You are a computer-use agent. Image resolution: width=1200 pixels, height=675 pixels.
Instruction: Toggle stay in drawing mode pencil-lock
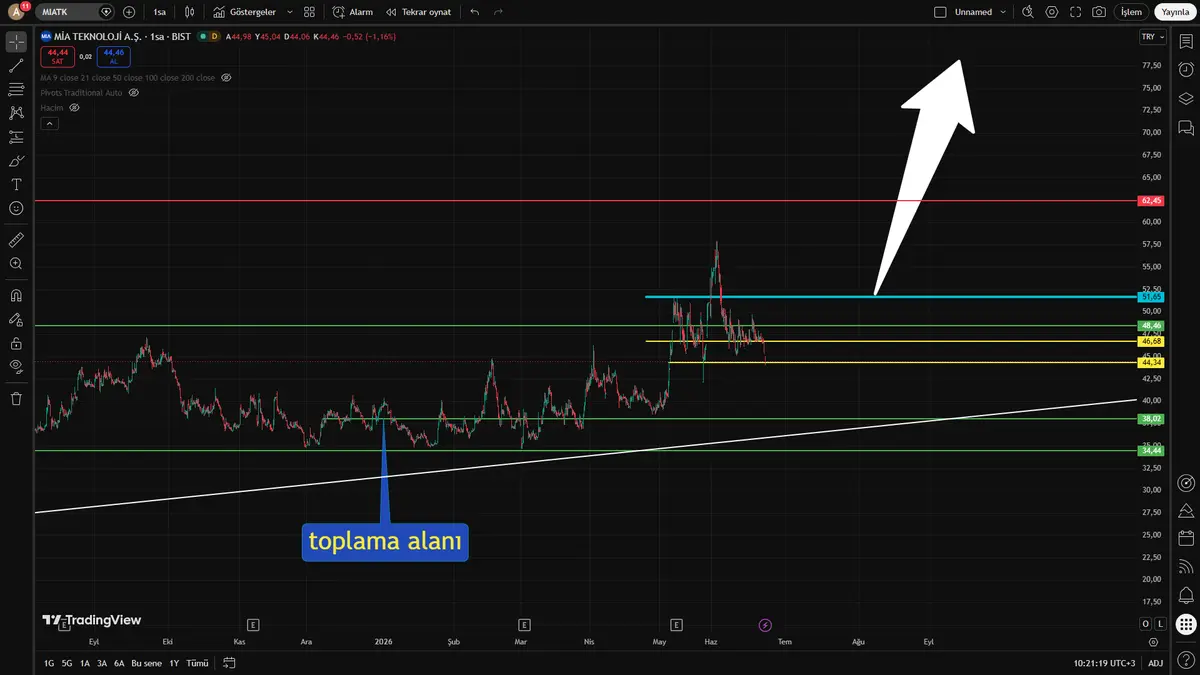tap(16, 320)
